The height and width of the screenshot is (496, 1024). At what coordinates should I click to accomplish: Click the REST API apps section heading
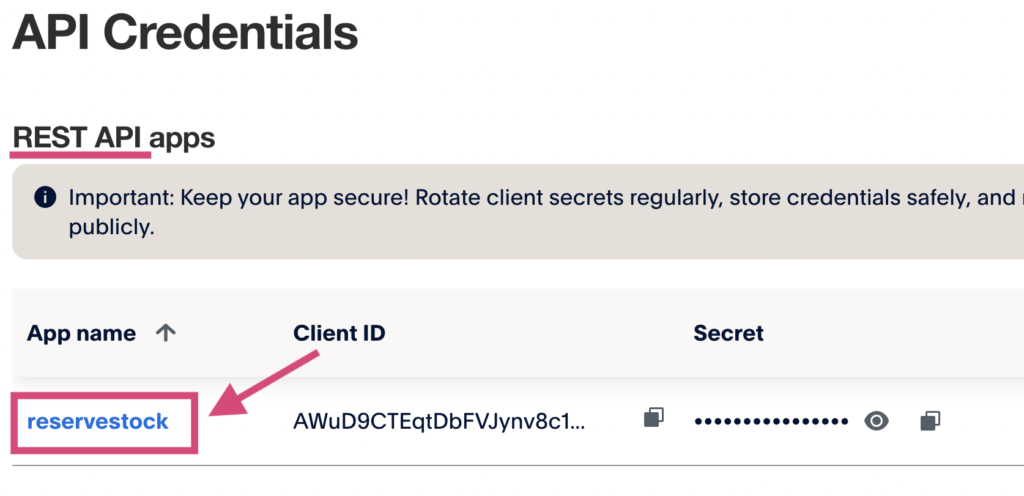[x=113, y=137]
